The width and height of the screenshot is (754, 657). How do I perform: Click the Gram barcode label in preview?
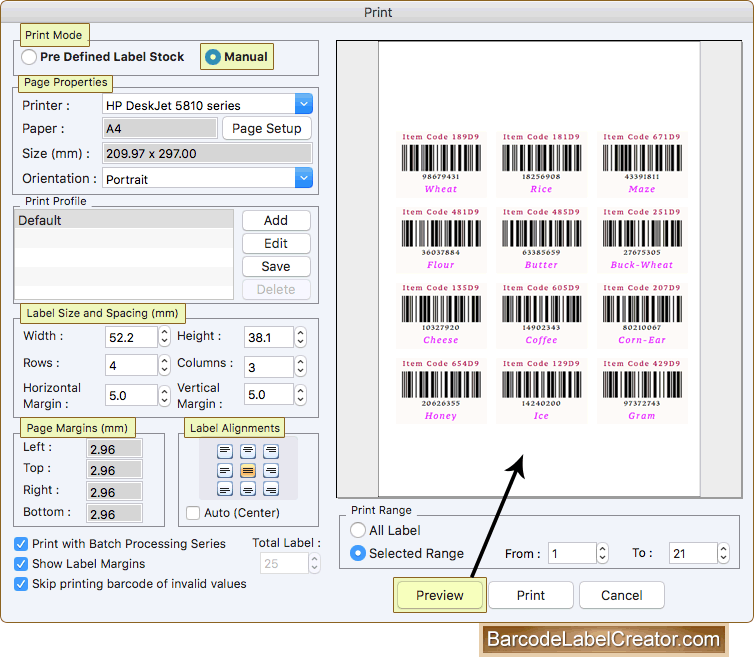pyautogui.click(x=642, y=391)
